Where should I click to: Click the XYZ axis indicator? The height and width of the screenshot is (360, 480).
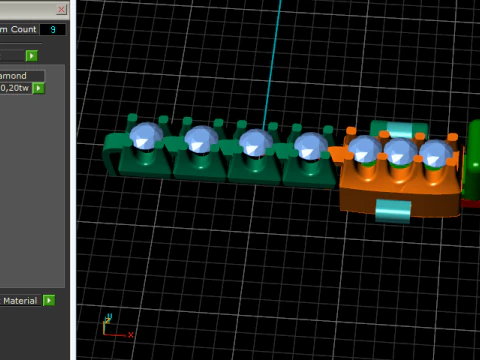[118, 327]
